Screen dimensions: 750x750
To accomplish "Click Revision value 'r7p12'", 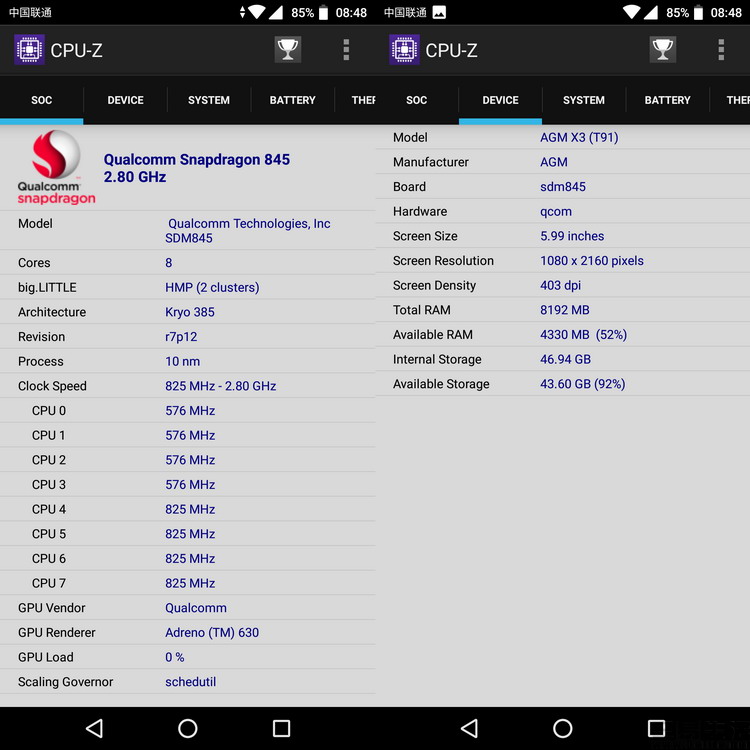I will pos(181,337).
